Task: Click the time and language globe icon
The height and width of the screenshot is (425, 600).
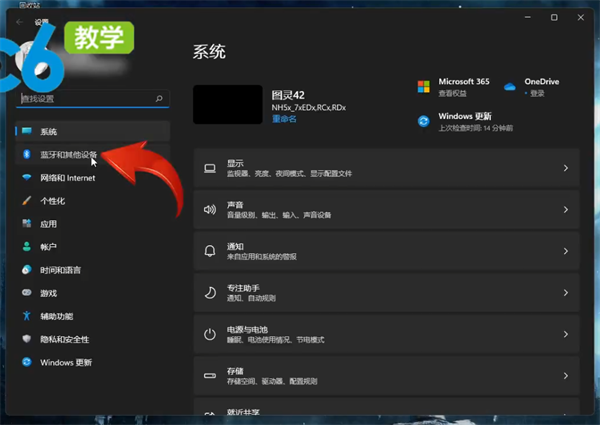Action: click(26, 270)
